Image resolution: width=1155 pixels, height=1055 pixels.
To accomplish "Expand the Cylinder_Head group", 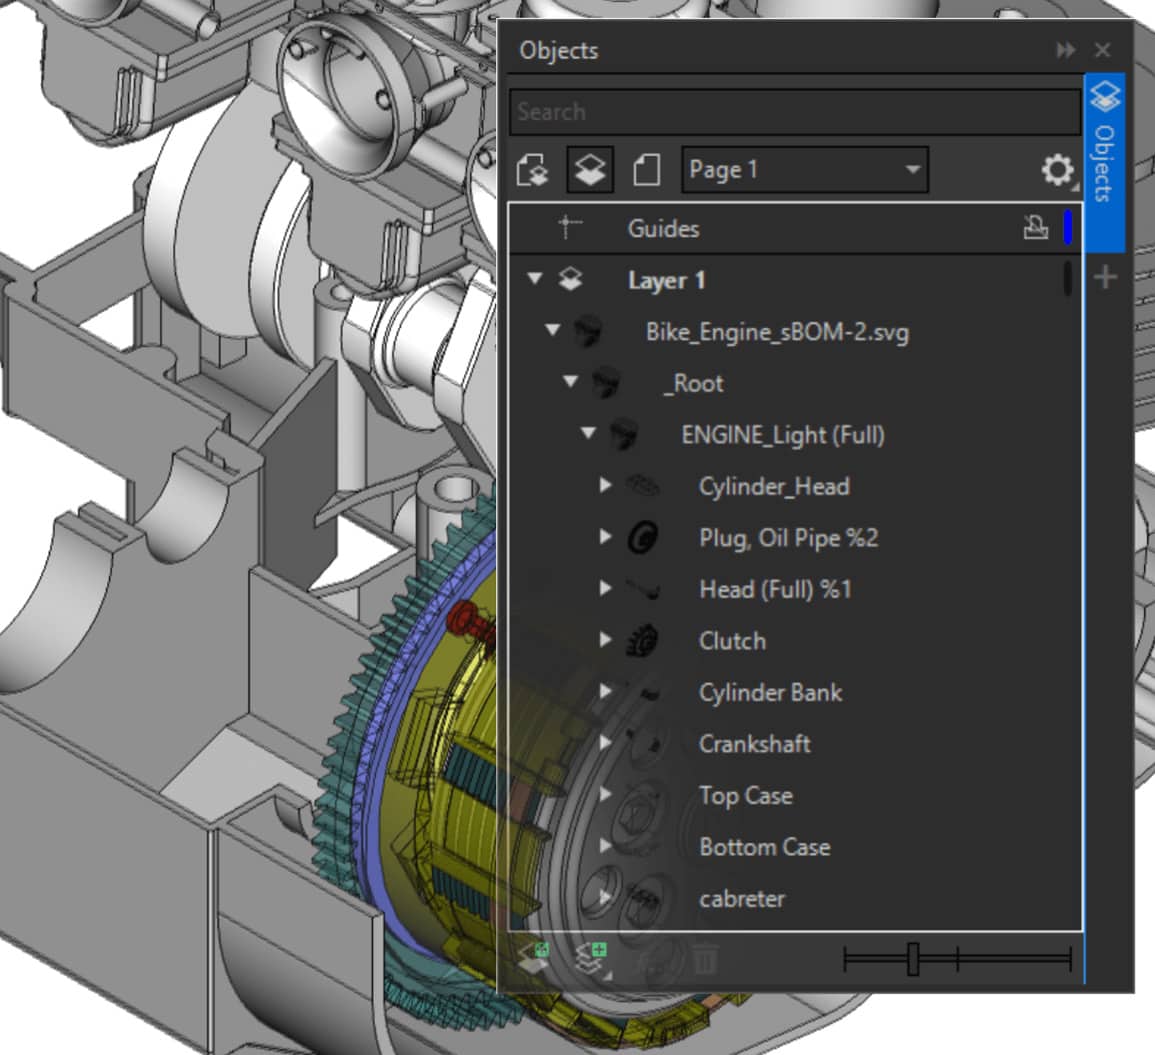I will 605,486.
